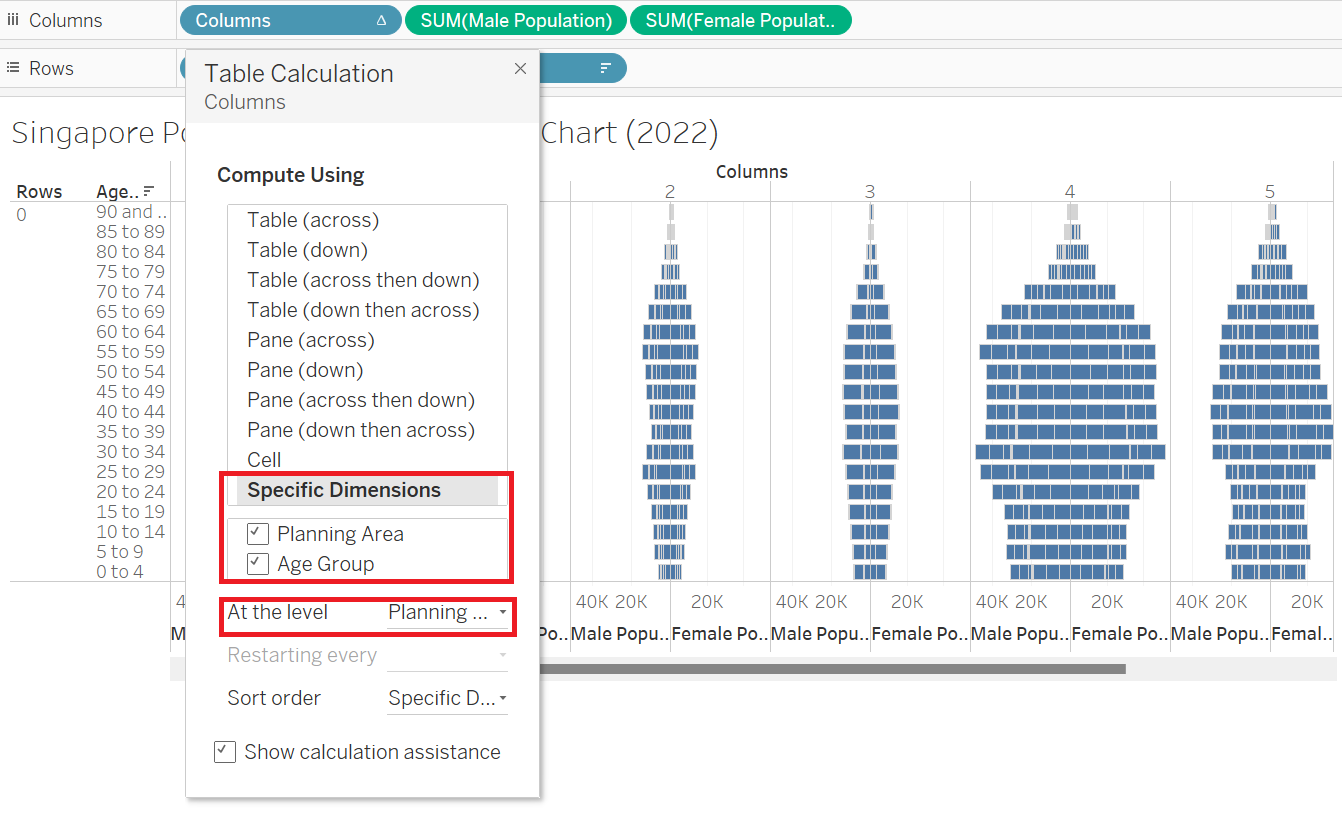Click the delta icon on Columns pill

tap(381, 21)
